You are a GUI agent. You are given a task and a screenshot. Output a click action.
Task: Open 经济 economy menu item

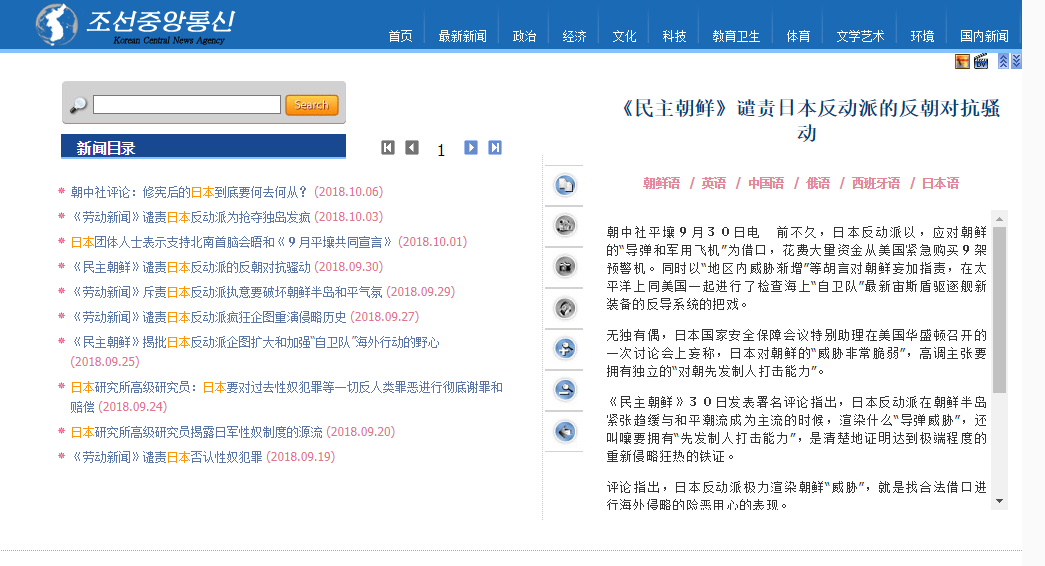click(x=574, y=36)
